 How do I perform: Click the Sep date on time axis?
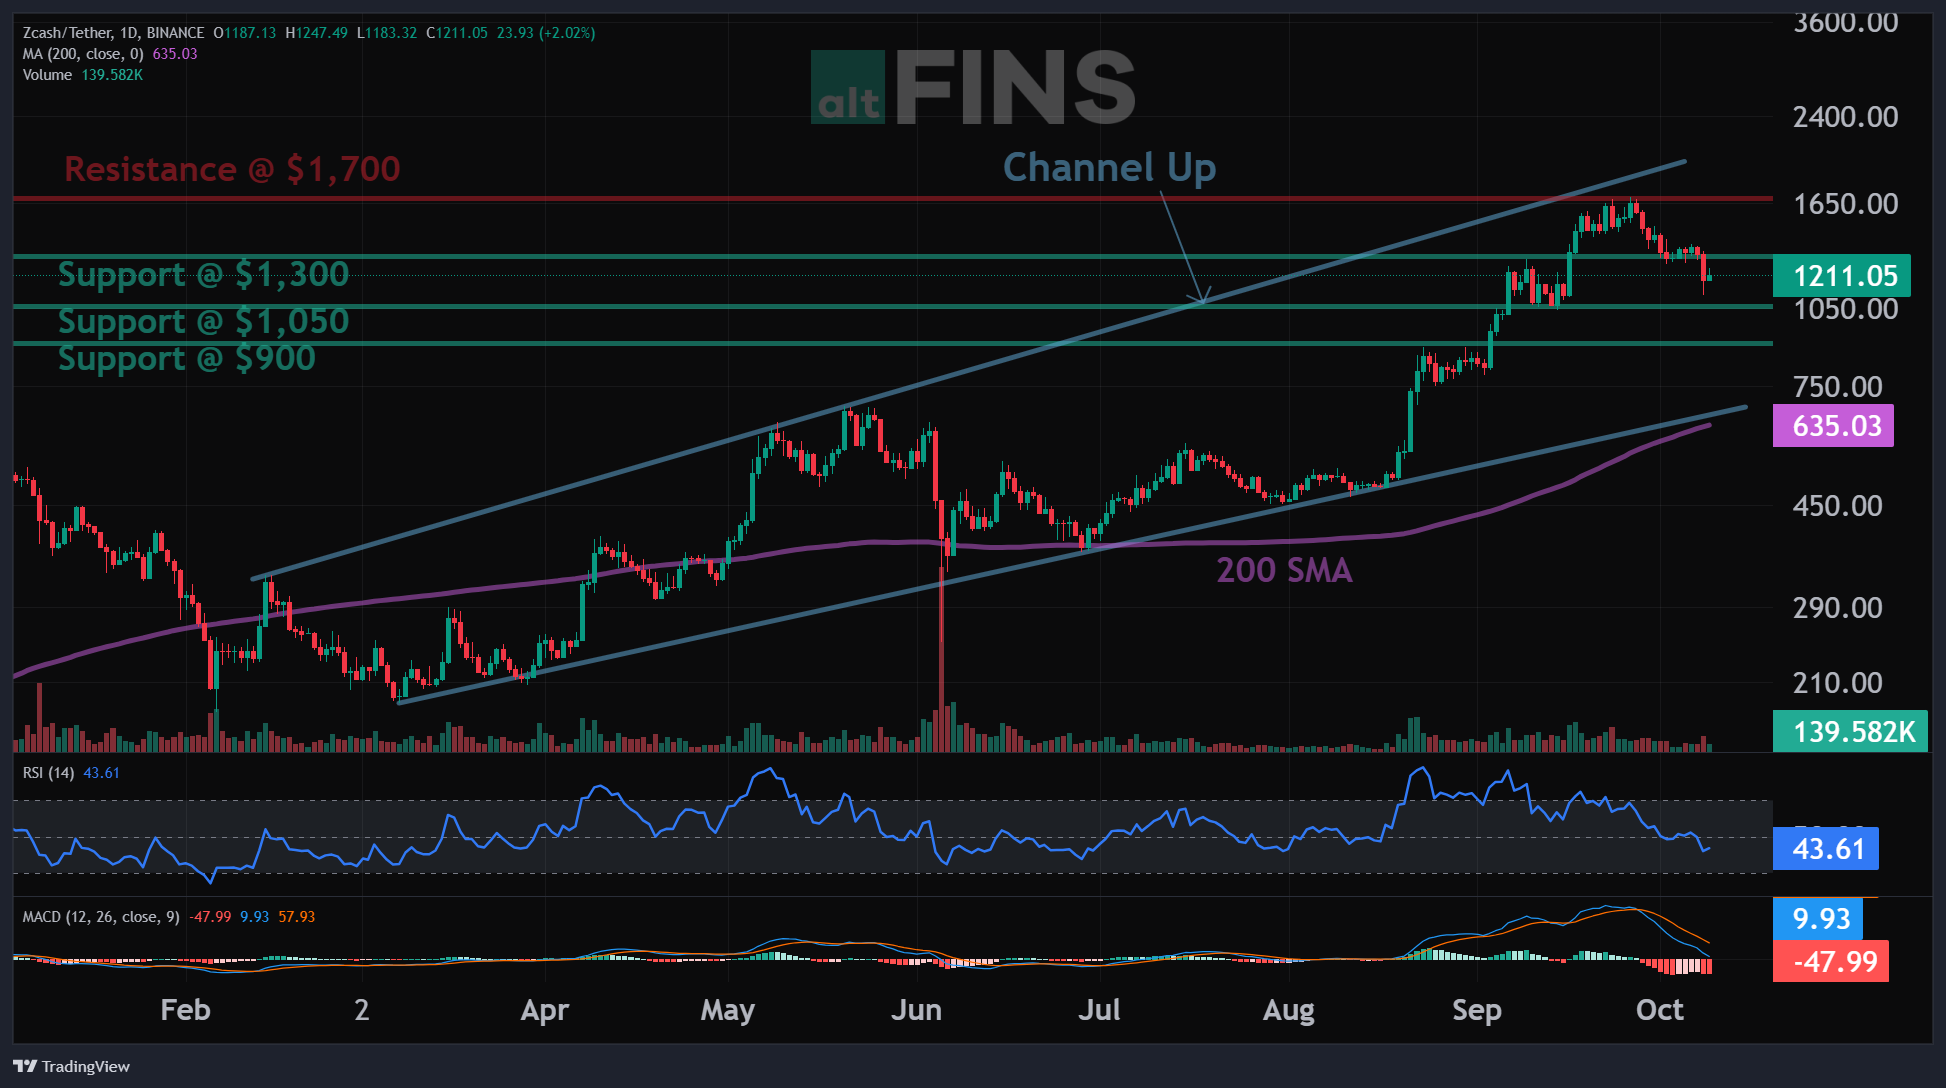(x=1477, y=1010)
